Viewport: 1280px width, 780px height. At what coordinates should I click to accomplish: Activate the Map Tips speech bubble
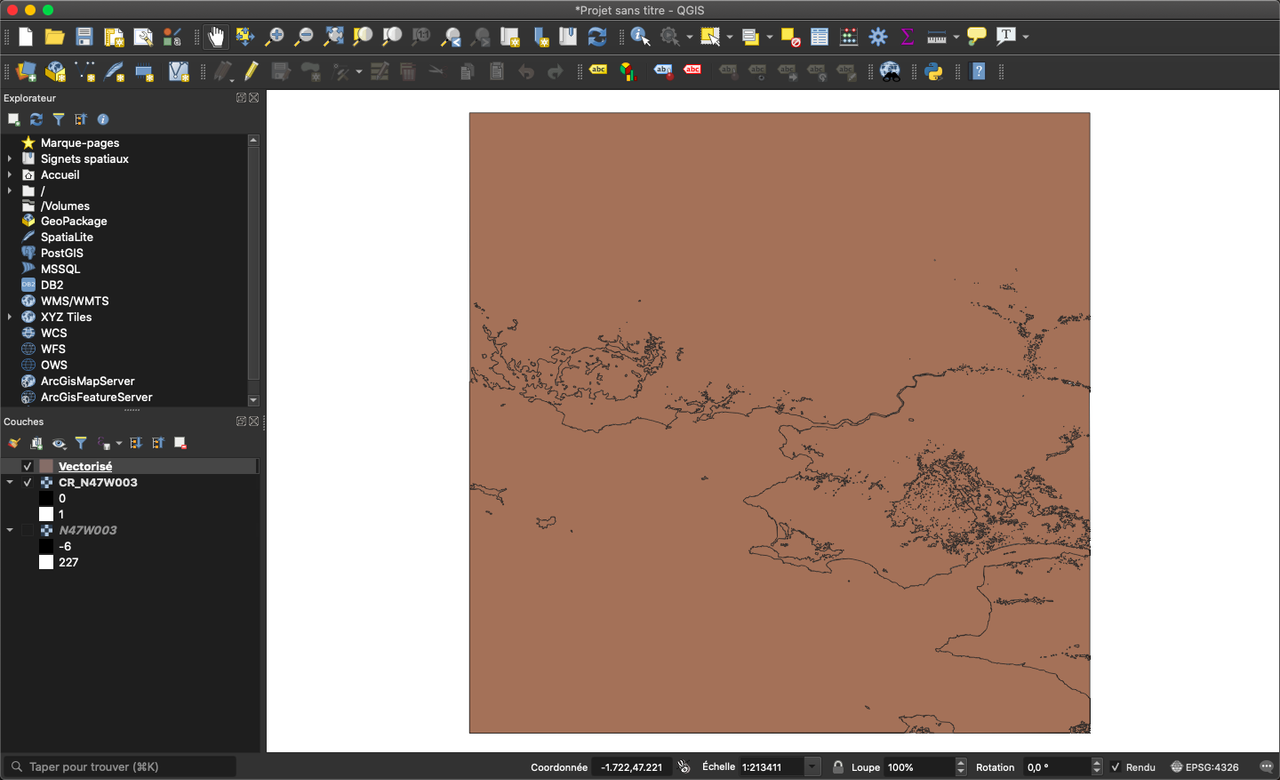pos(977,37)
